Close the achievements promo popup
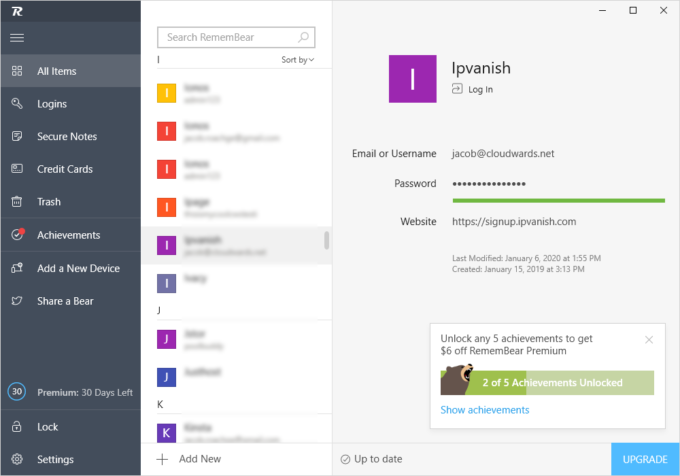This screenshot has width=680, height=476. (x=649, y=340)
